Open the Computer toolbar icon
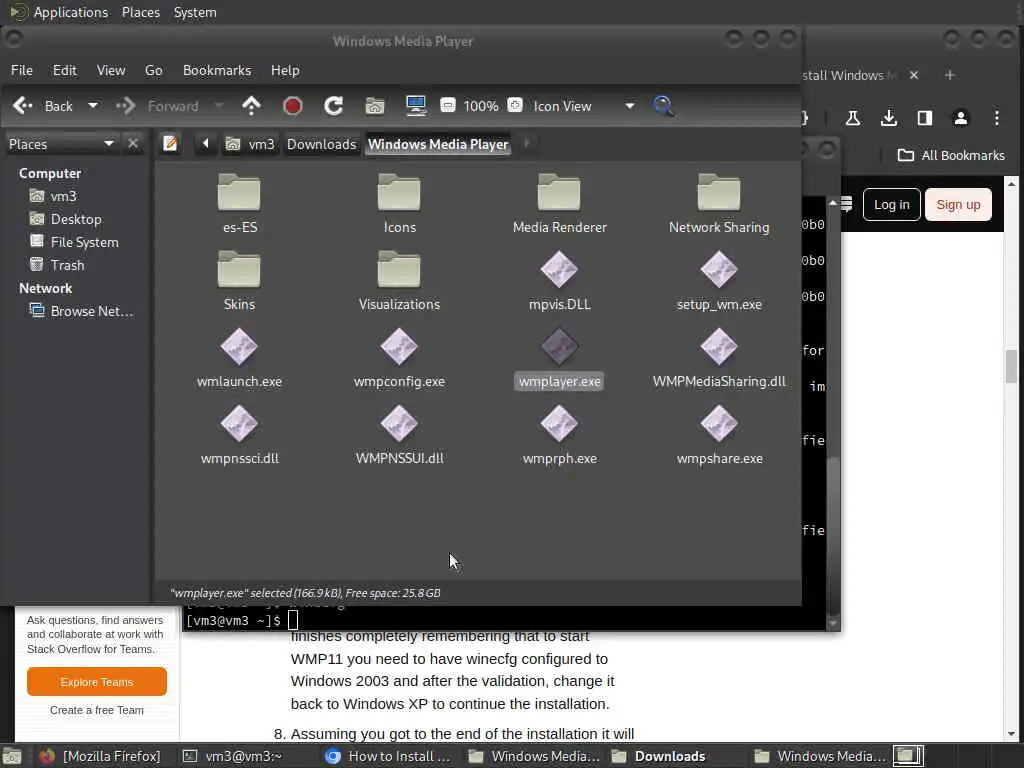The width and height of the screenshot is (1024, 768). click(416, 106)
